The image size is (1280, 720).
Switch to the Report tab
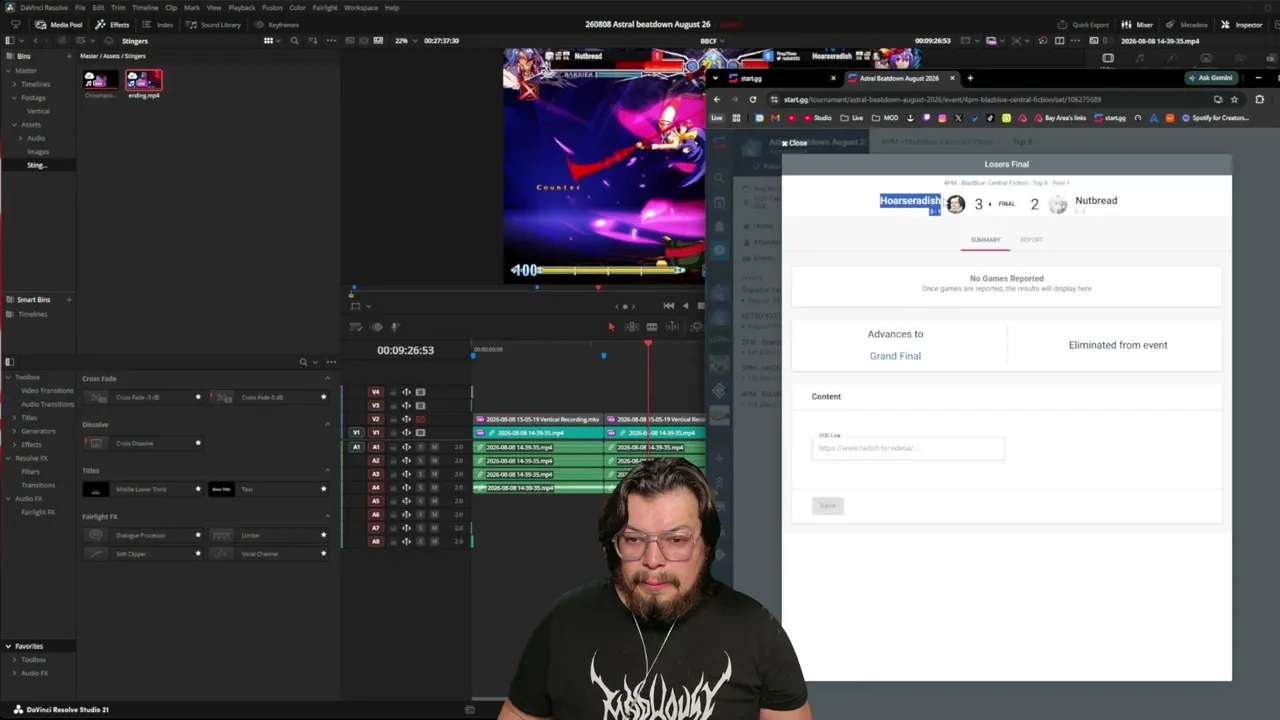click(x=1031, y=240)
